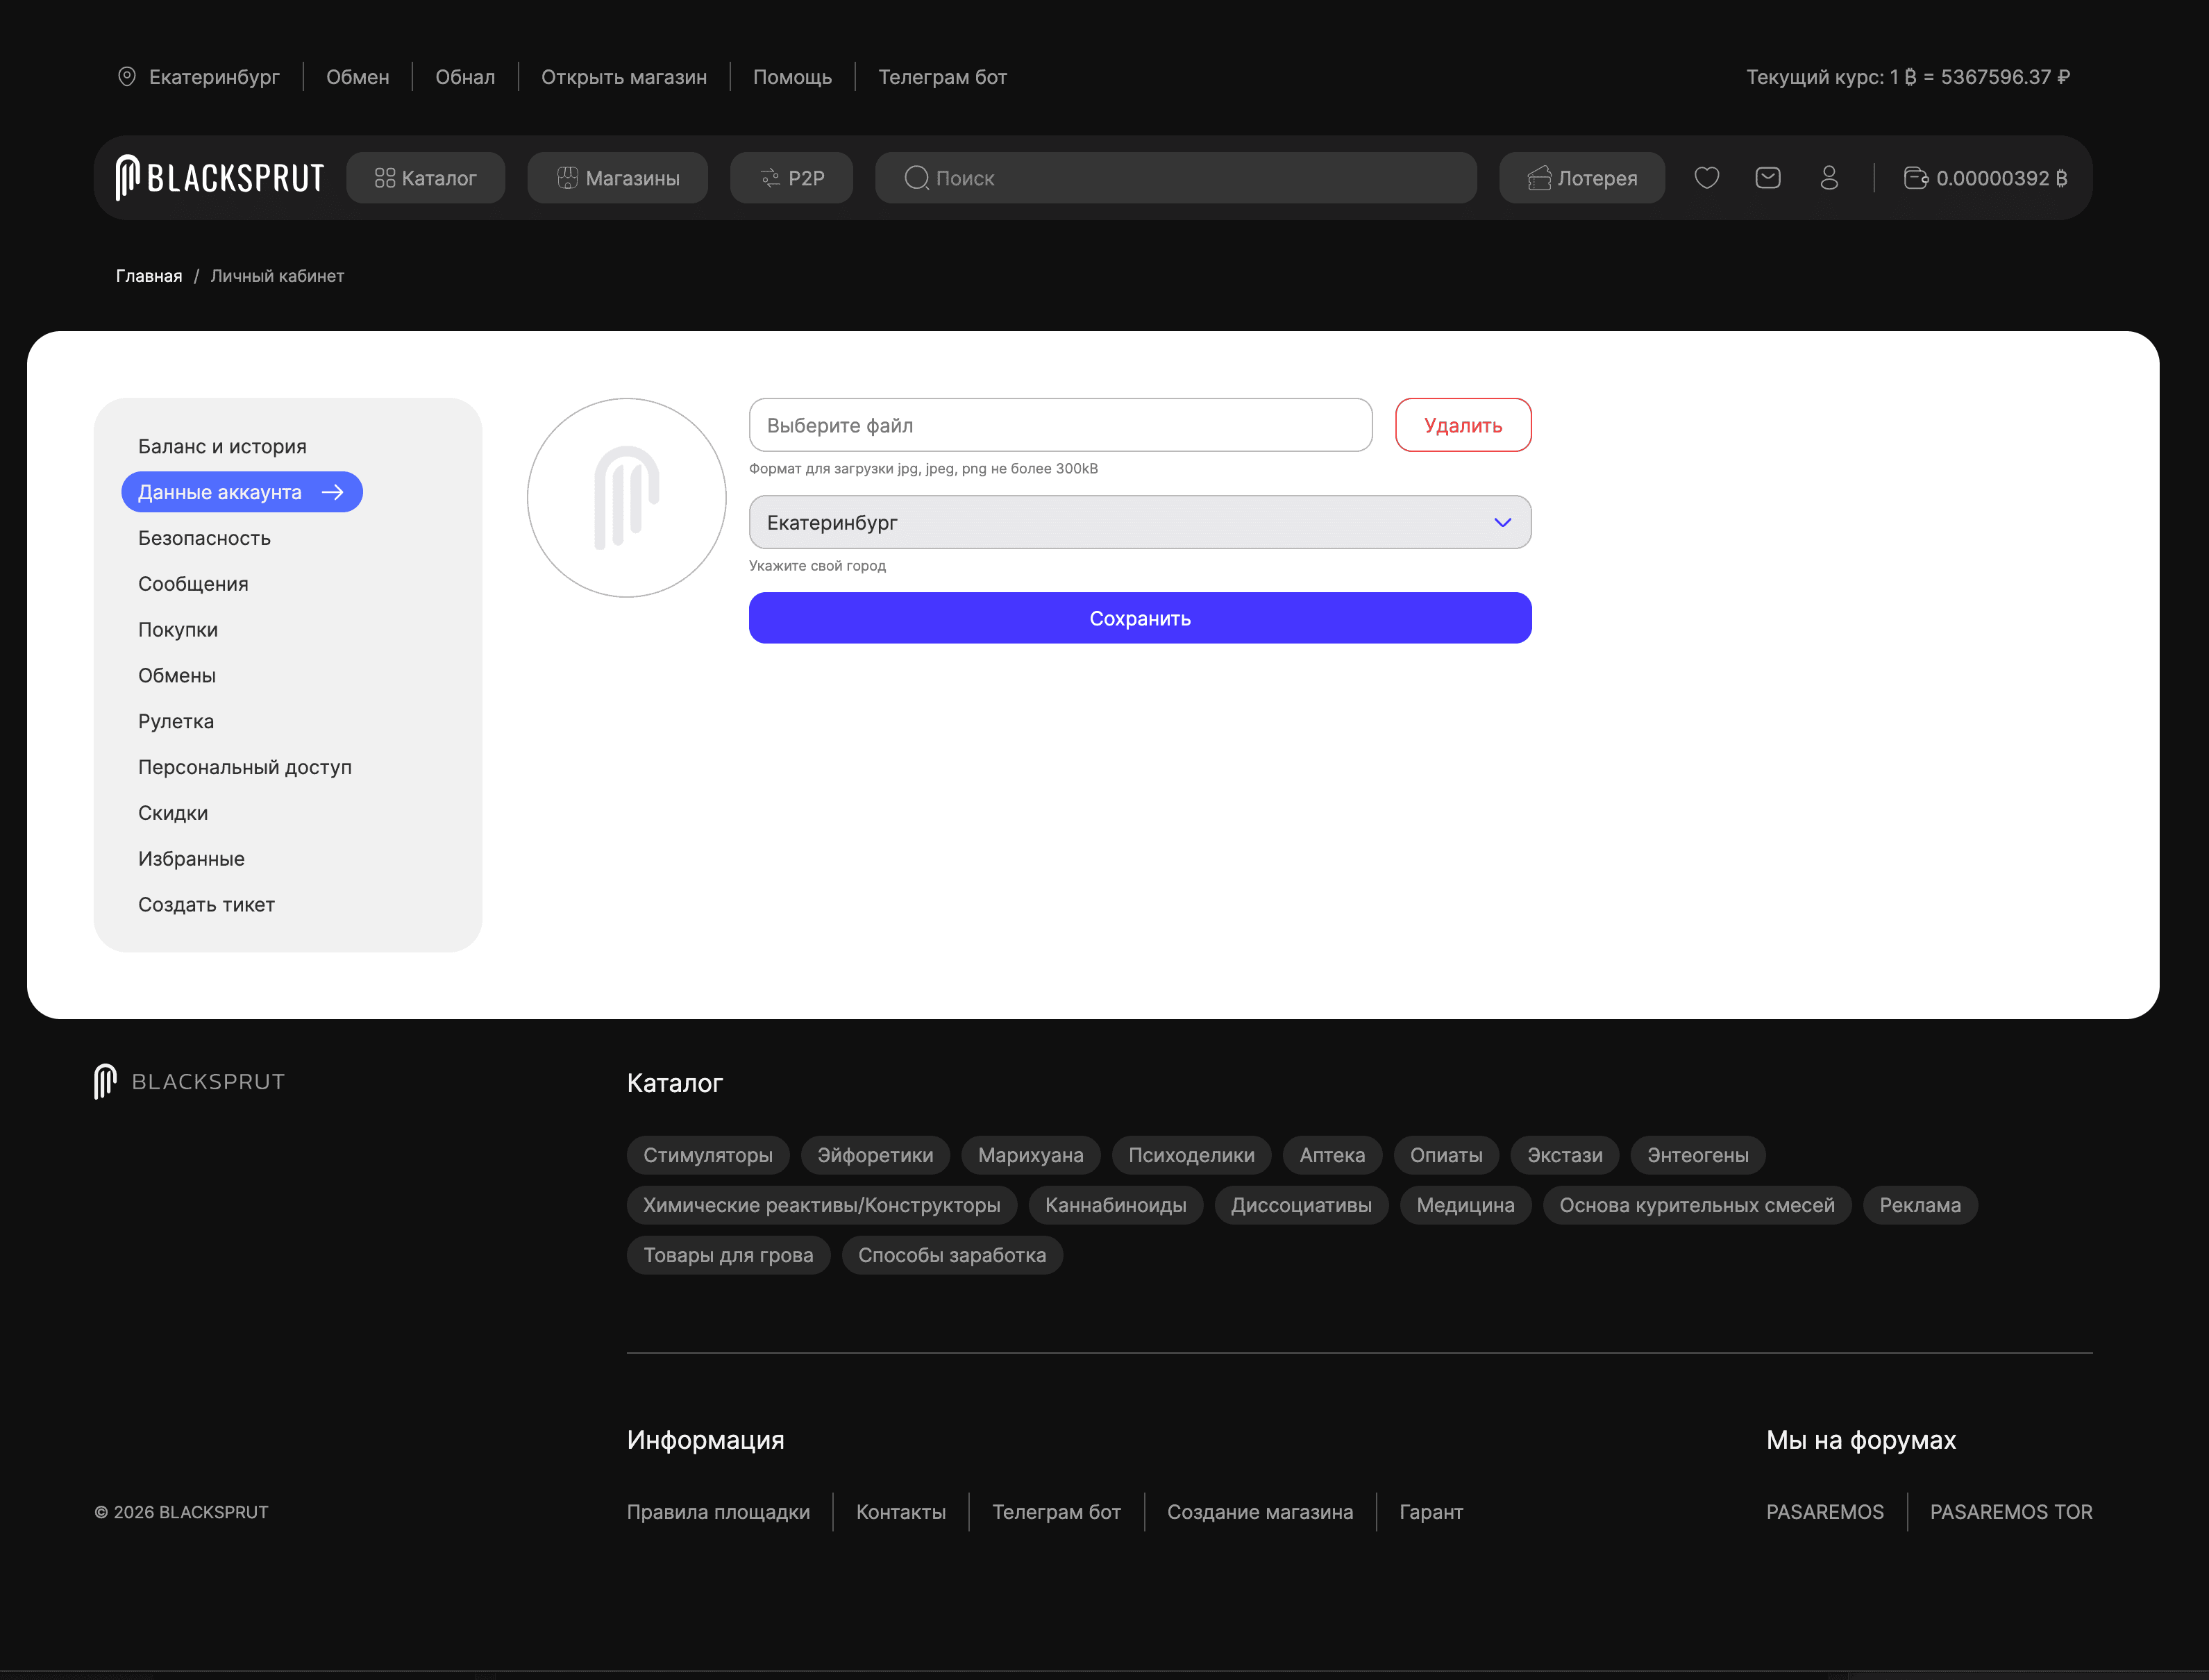Viewport: 2209px width, 1680px height.
Task: Click the round avatar placeholder image
Action: click(626, 498)
